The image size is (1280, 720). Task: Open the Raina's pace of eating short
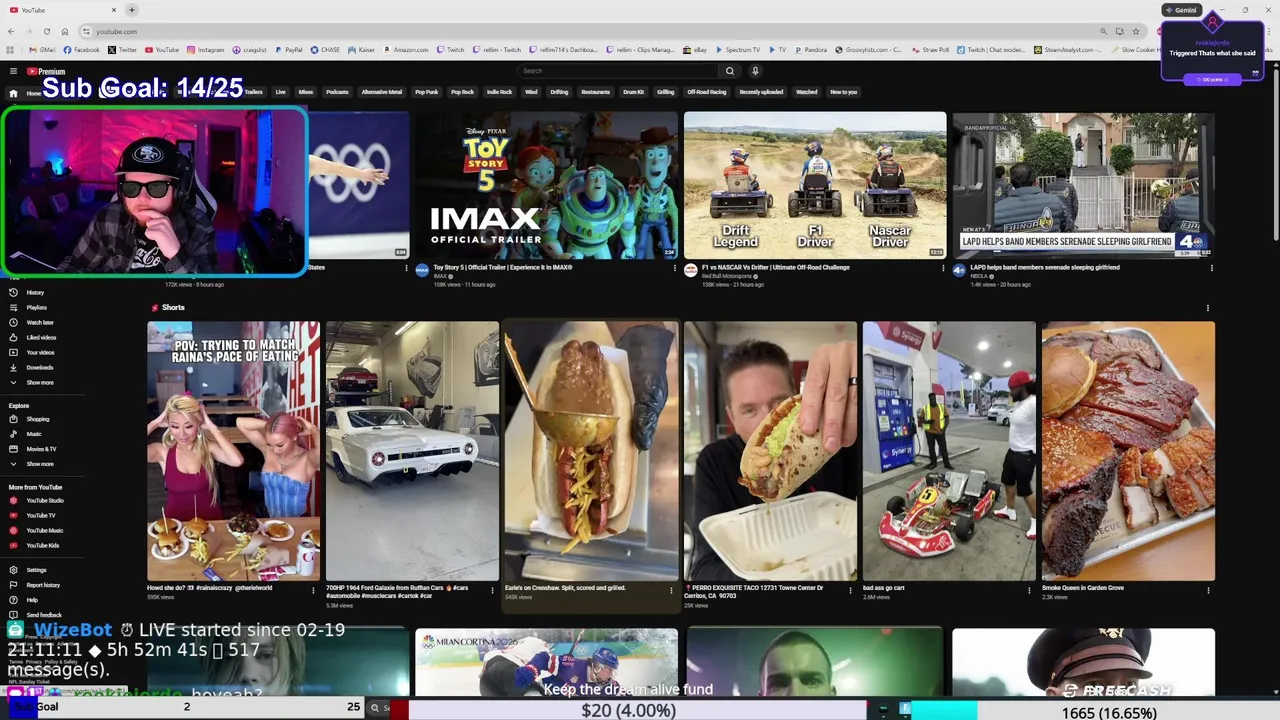point(233,451)
